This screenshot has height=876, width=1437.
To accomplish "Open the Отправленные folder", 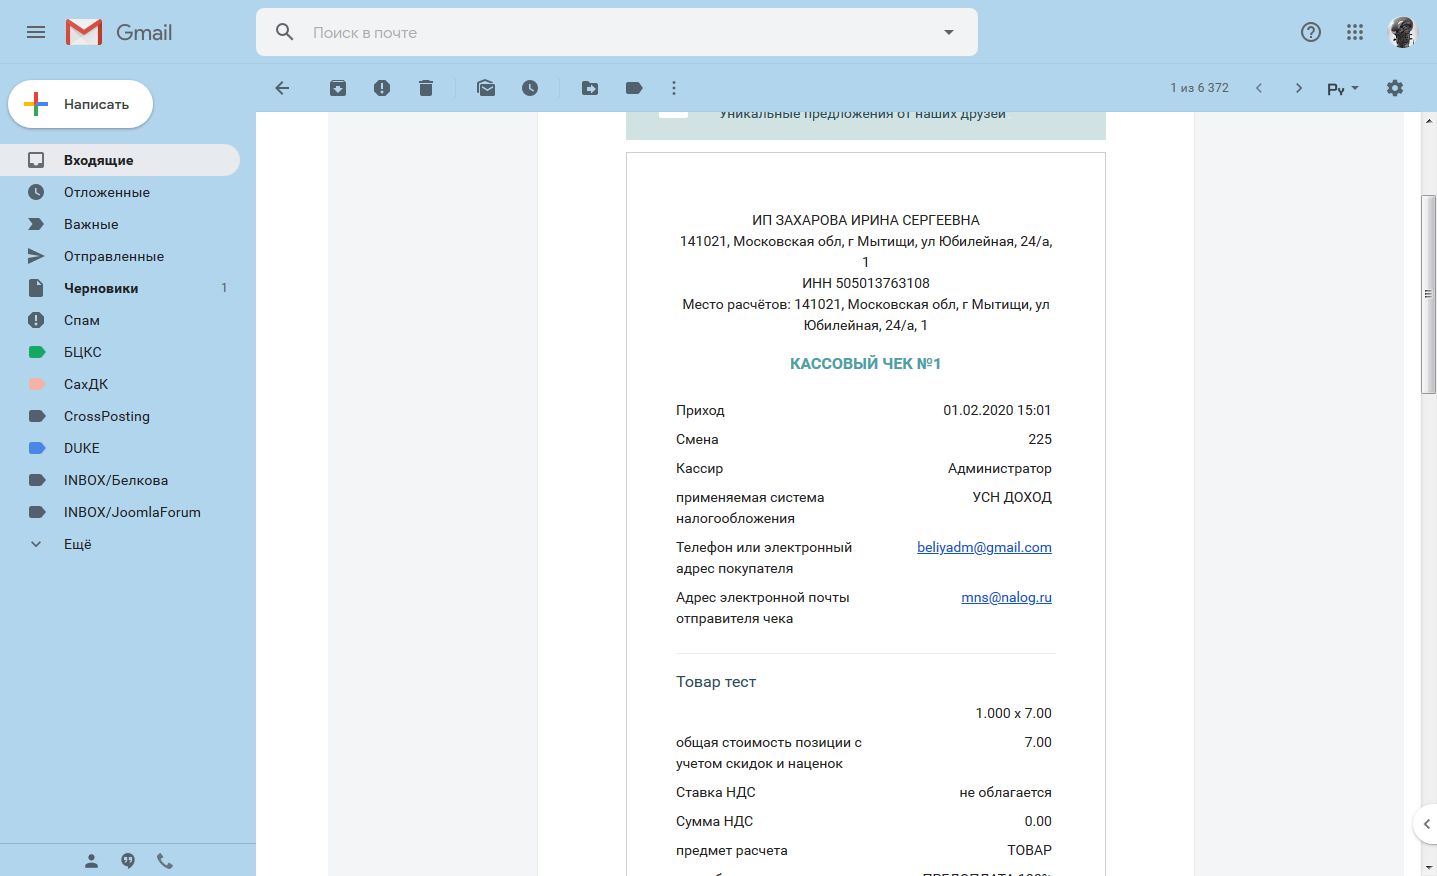I will coord(120,256).
